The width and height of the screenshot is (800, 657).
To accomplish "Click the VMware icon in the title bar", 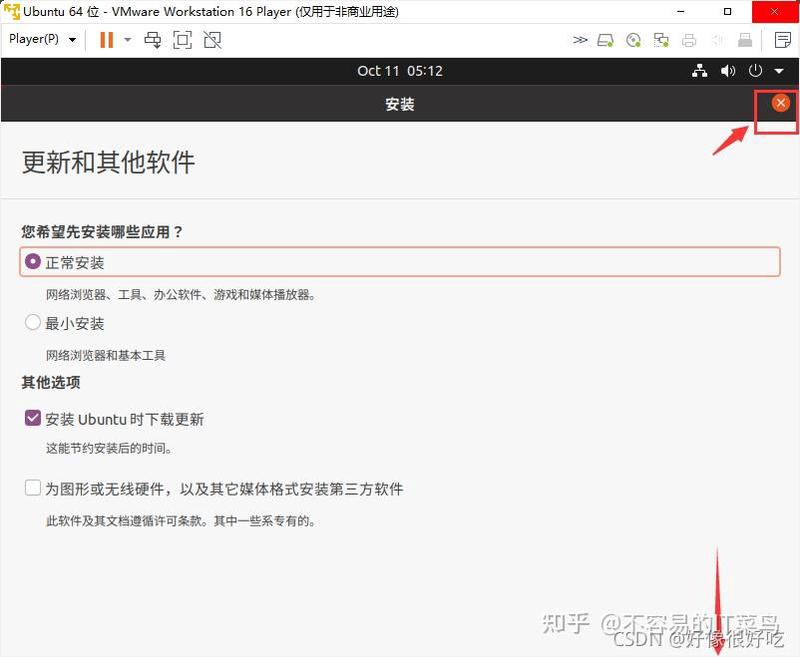I will (12, 11).
